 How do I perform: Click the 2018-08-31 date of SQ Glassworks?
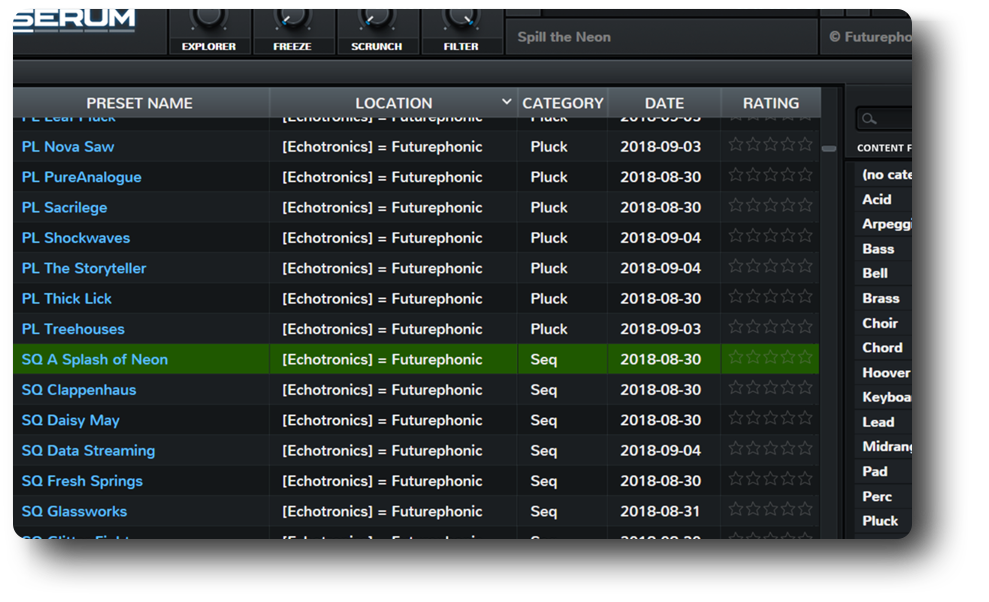[x=660, y=511]
